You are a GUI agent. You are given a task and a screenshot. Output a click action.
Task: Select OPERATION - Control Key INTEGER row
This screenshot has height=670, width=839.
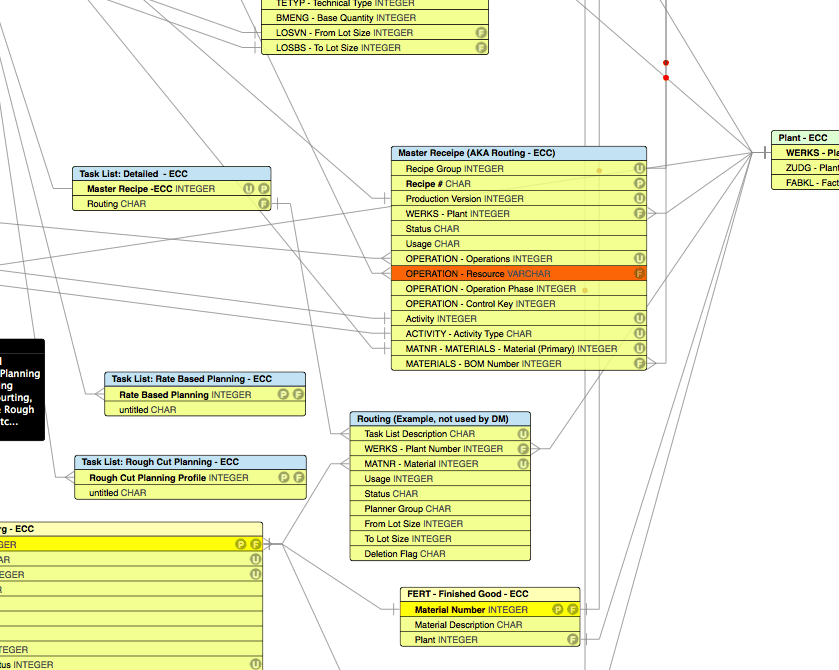519,303
